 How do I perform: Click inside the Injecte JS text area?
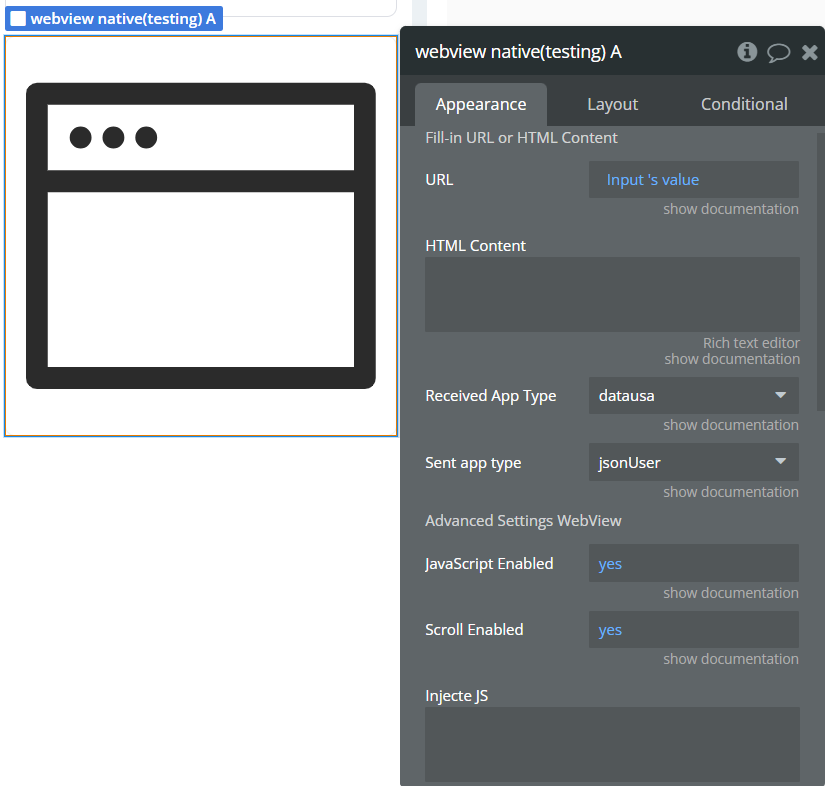pyautogui.click(x=612, y=744)
